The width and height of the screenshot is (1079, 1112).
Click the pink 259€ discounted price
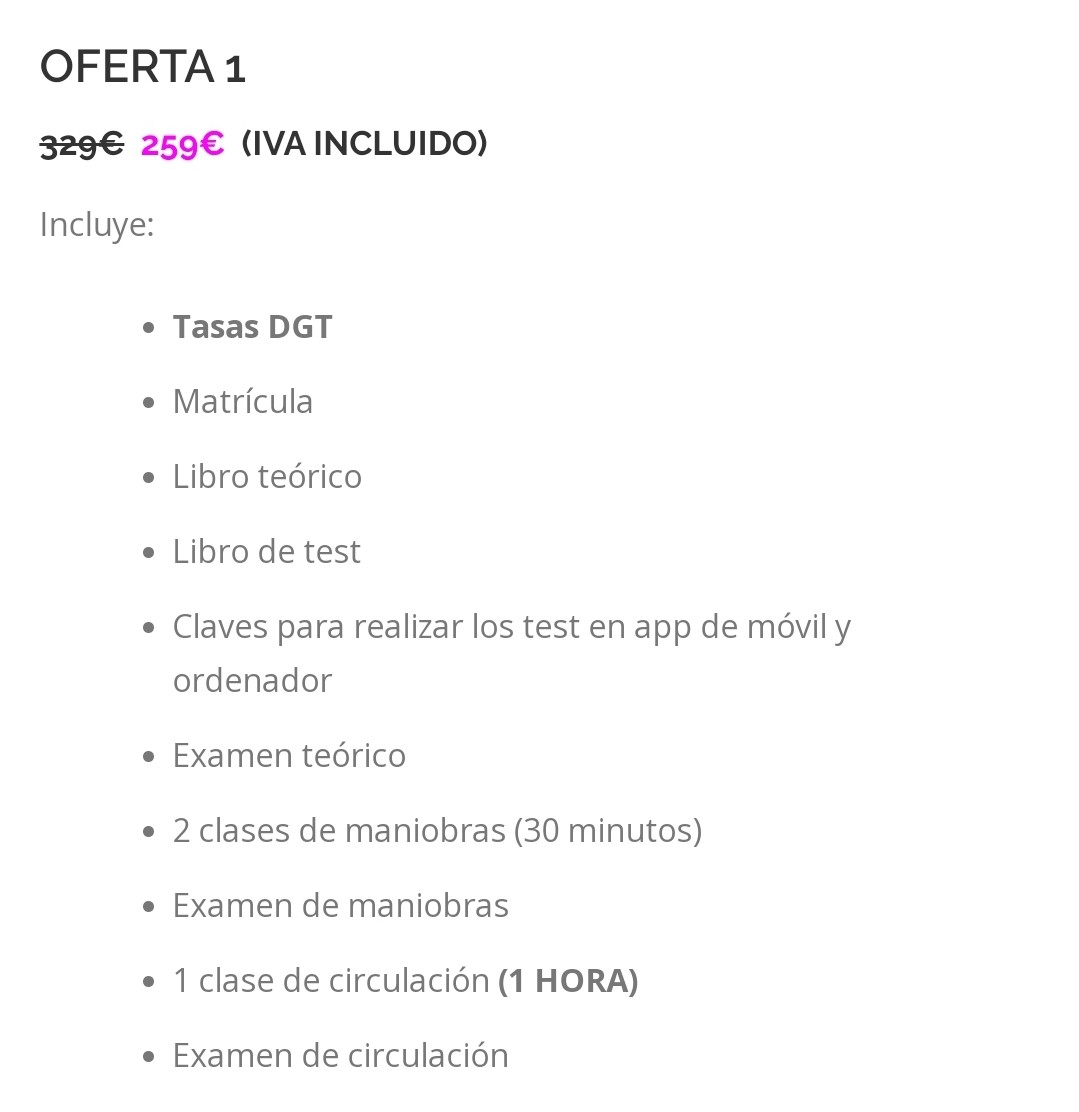[x=182, y=145]
